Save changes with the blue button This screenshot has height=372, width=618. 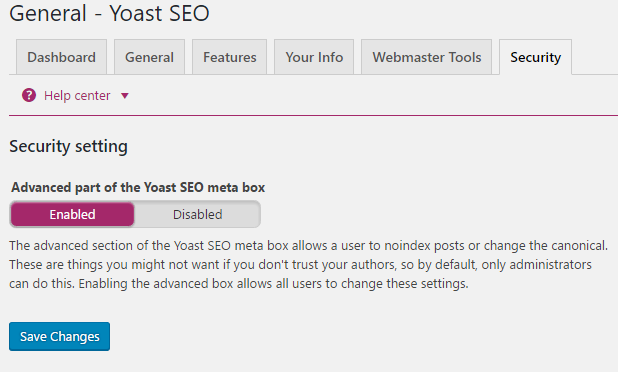(60, 337)
